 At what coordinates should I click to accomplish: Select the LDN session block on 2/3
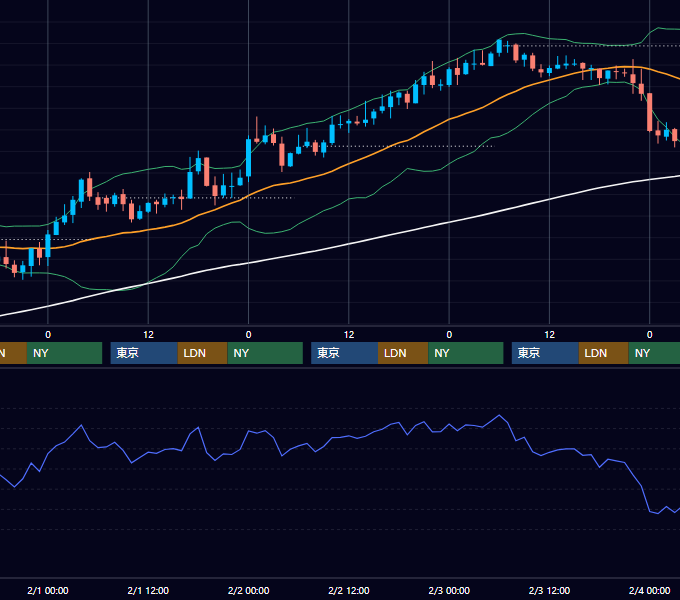point(604,353)
